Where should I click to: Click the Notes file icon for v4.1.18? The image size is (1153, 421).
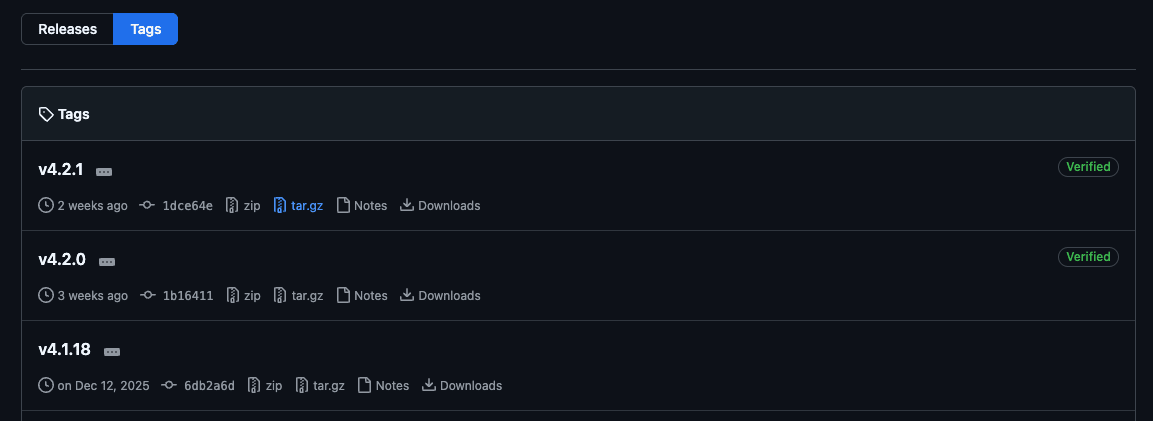click(x=365, y=386)
